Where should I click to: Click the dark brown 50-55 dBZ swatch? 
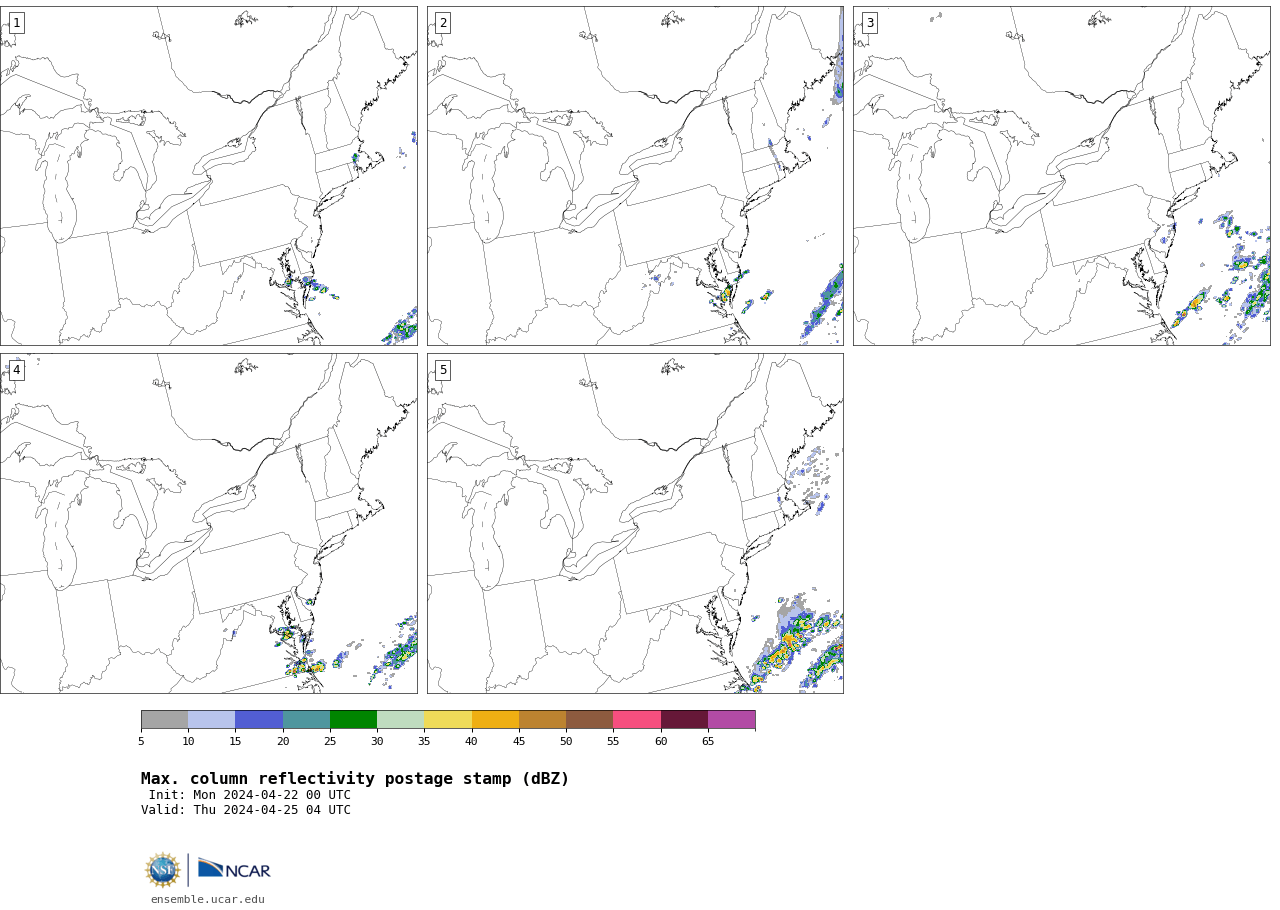[x=589, y=720]
